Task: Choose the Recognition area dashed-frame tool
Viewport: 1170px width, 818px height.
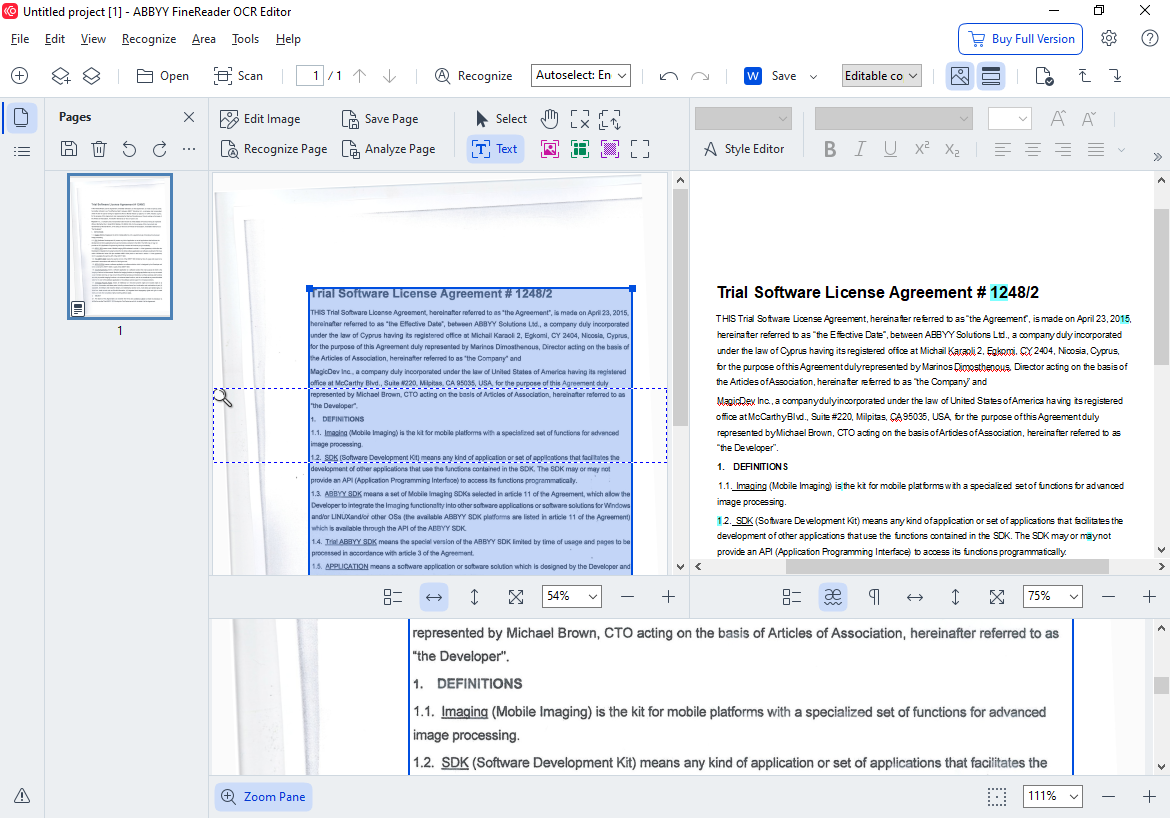Action: click(x=639, y=149)
